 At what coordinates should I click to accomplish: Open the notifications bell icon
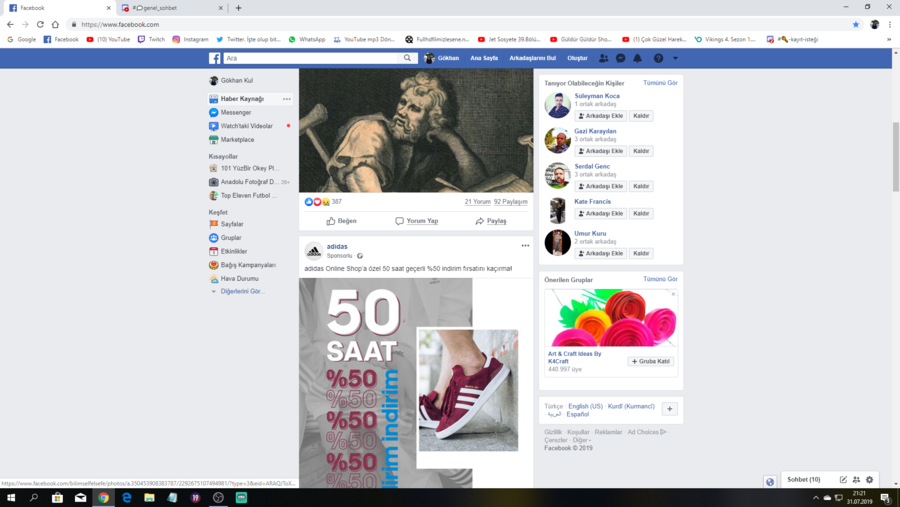637,58
